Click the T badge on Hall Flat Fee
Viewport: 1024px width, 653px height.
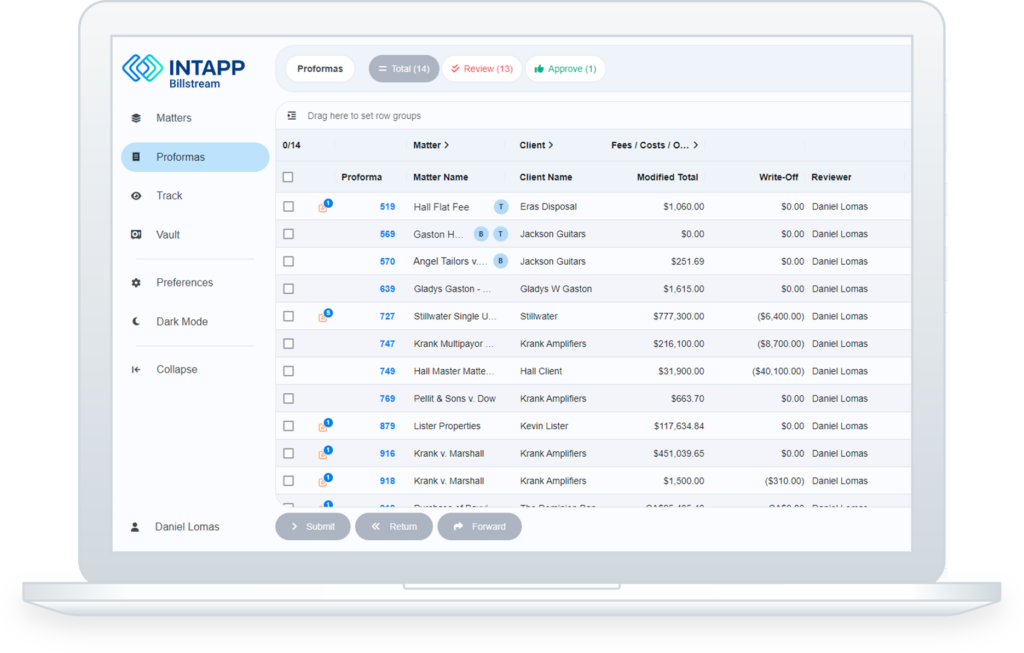point(501,207)
